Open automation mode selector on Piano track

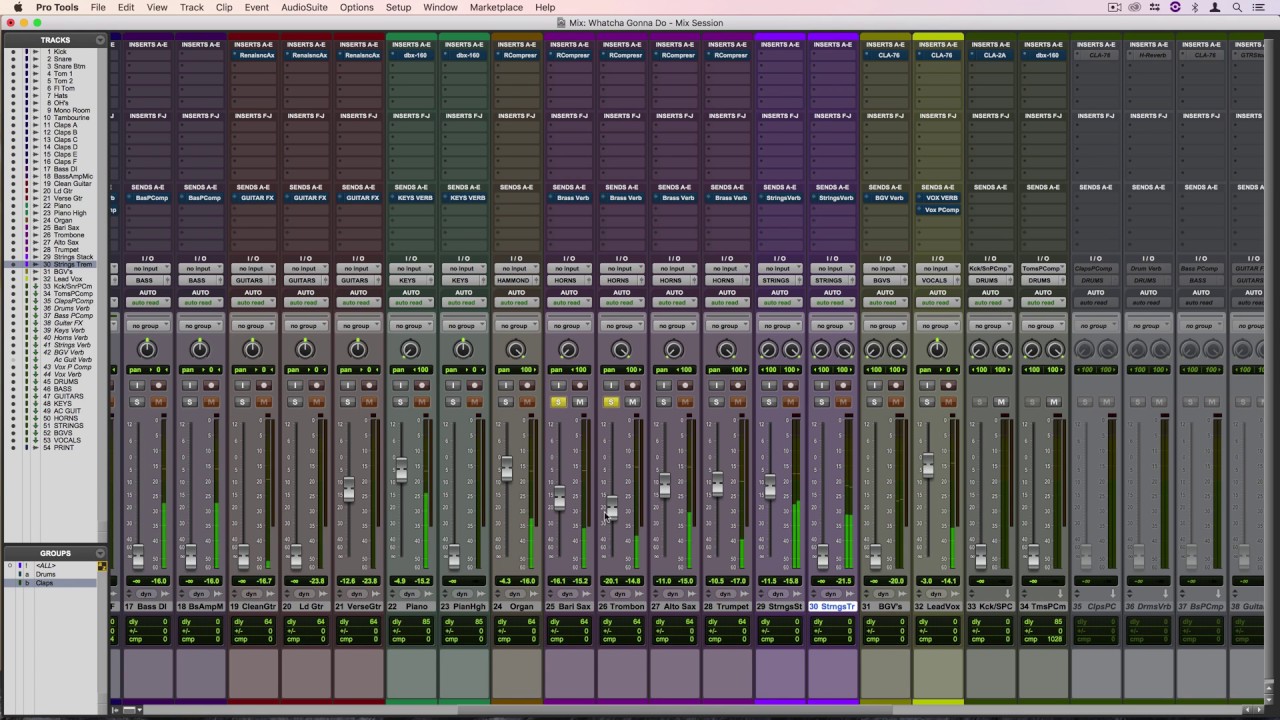coord(410,303)
